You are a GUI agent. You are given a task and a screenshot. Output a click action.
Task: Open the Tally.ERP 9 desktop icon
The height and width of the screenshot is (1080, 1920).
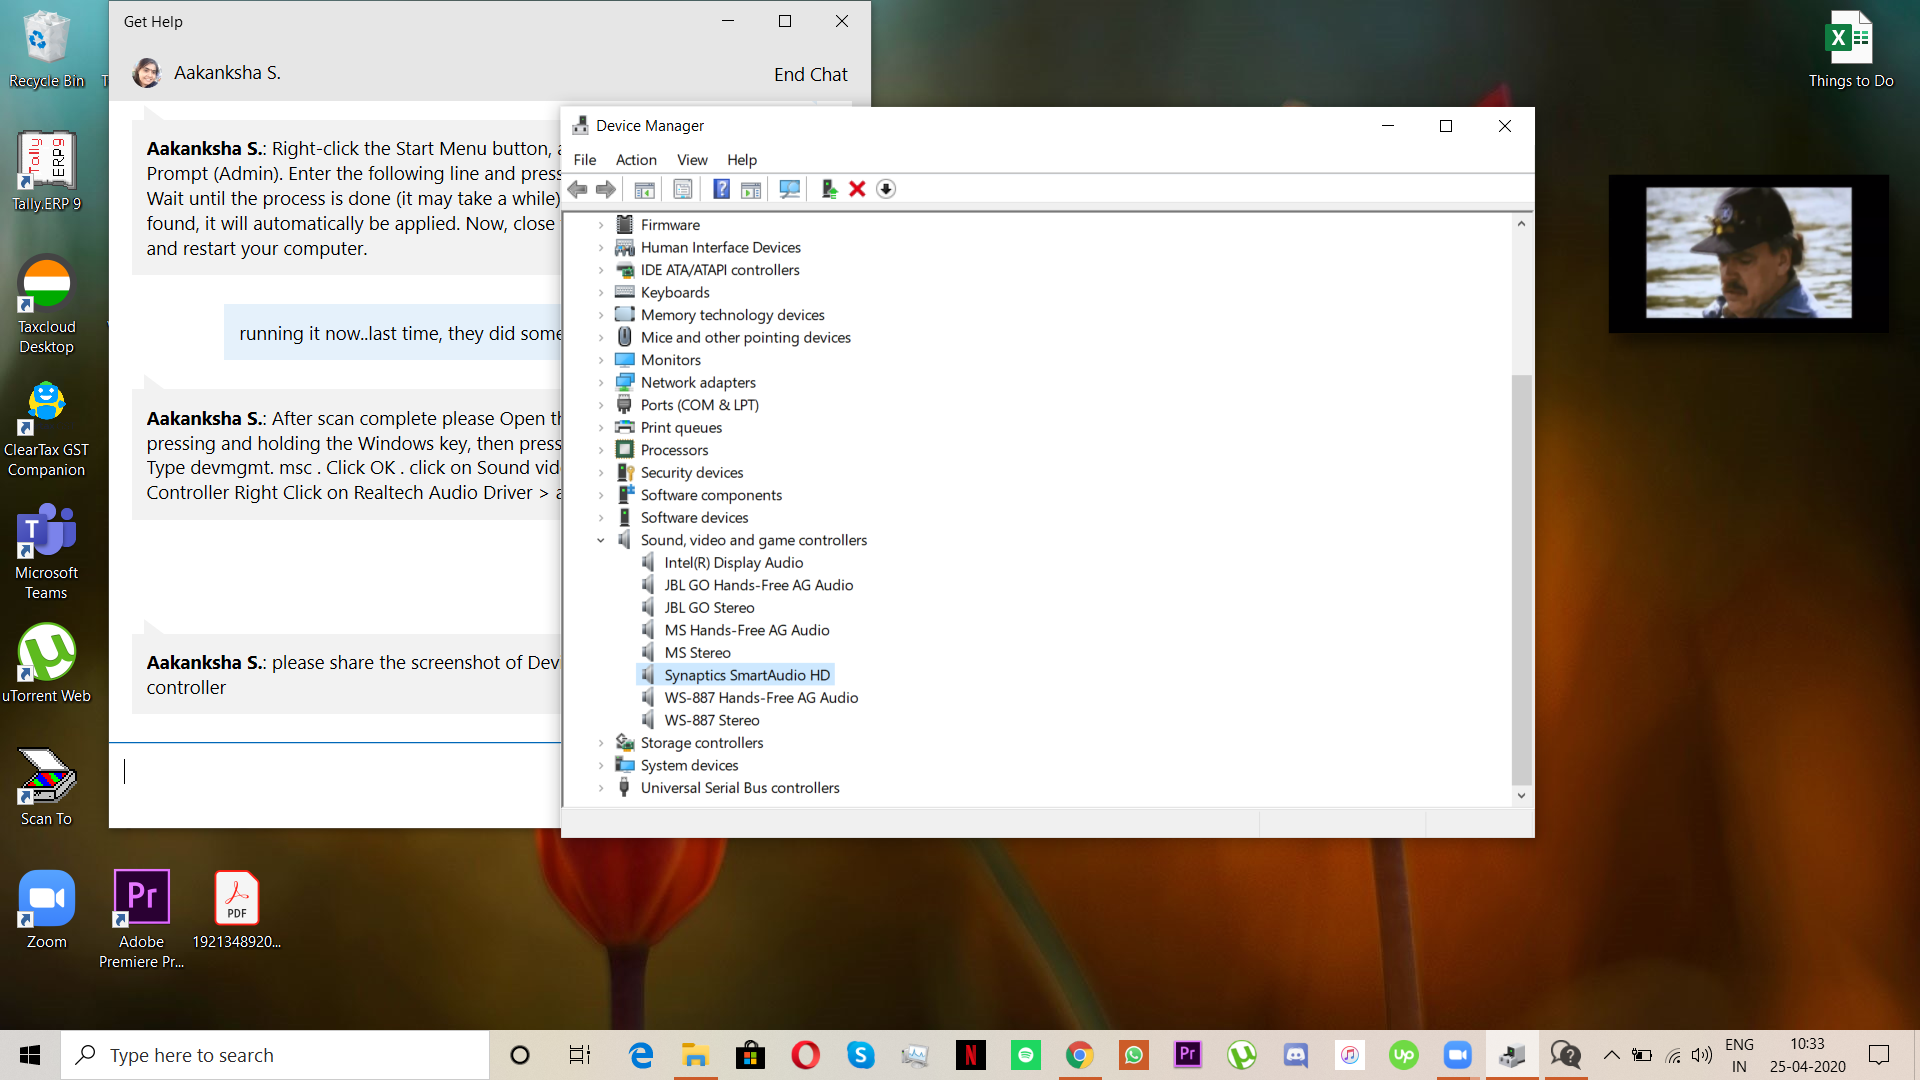point(46,172)
